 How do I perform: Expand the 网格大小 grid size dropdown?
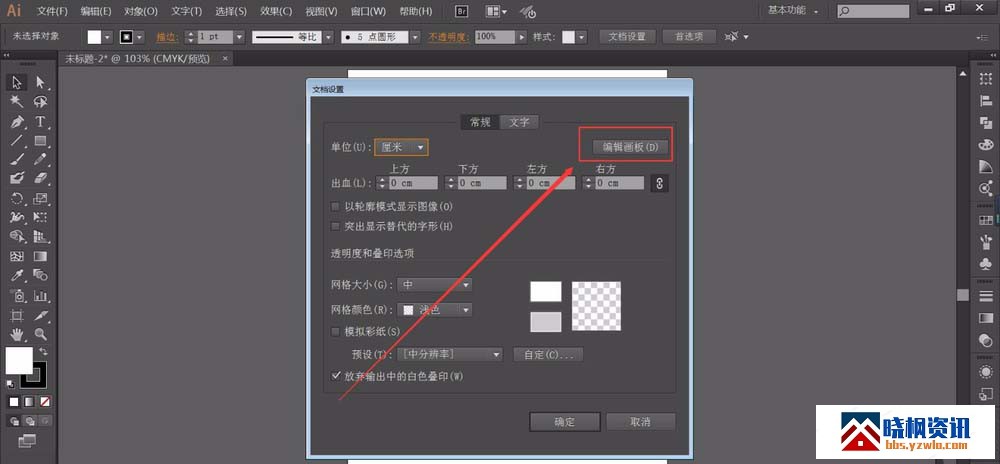(x=435, y=285)
